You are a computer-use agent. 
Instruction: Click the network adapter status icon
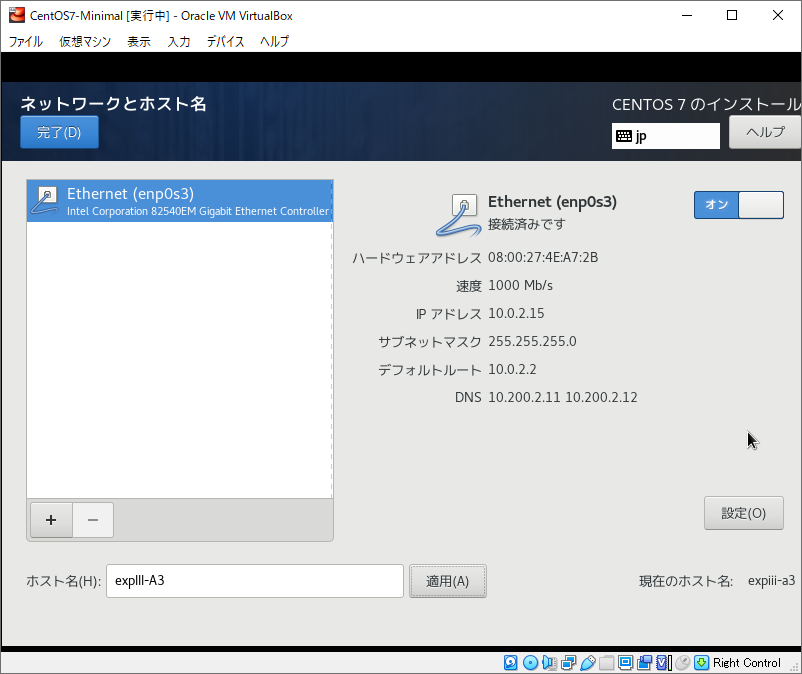[568, 662]
